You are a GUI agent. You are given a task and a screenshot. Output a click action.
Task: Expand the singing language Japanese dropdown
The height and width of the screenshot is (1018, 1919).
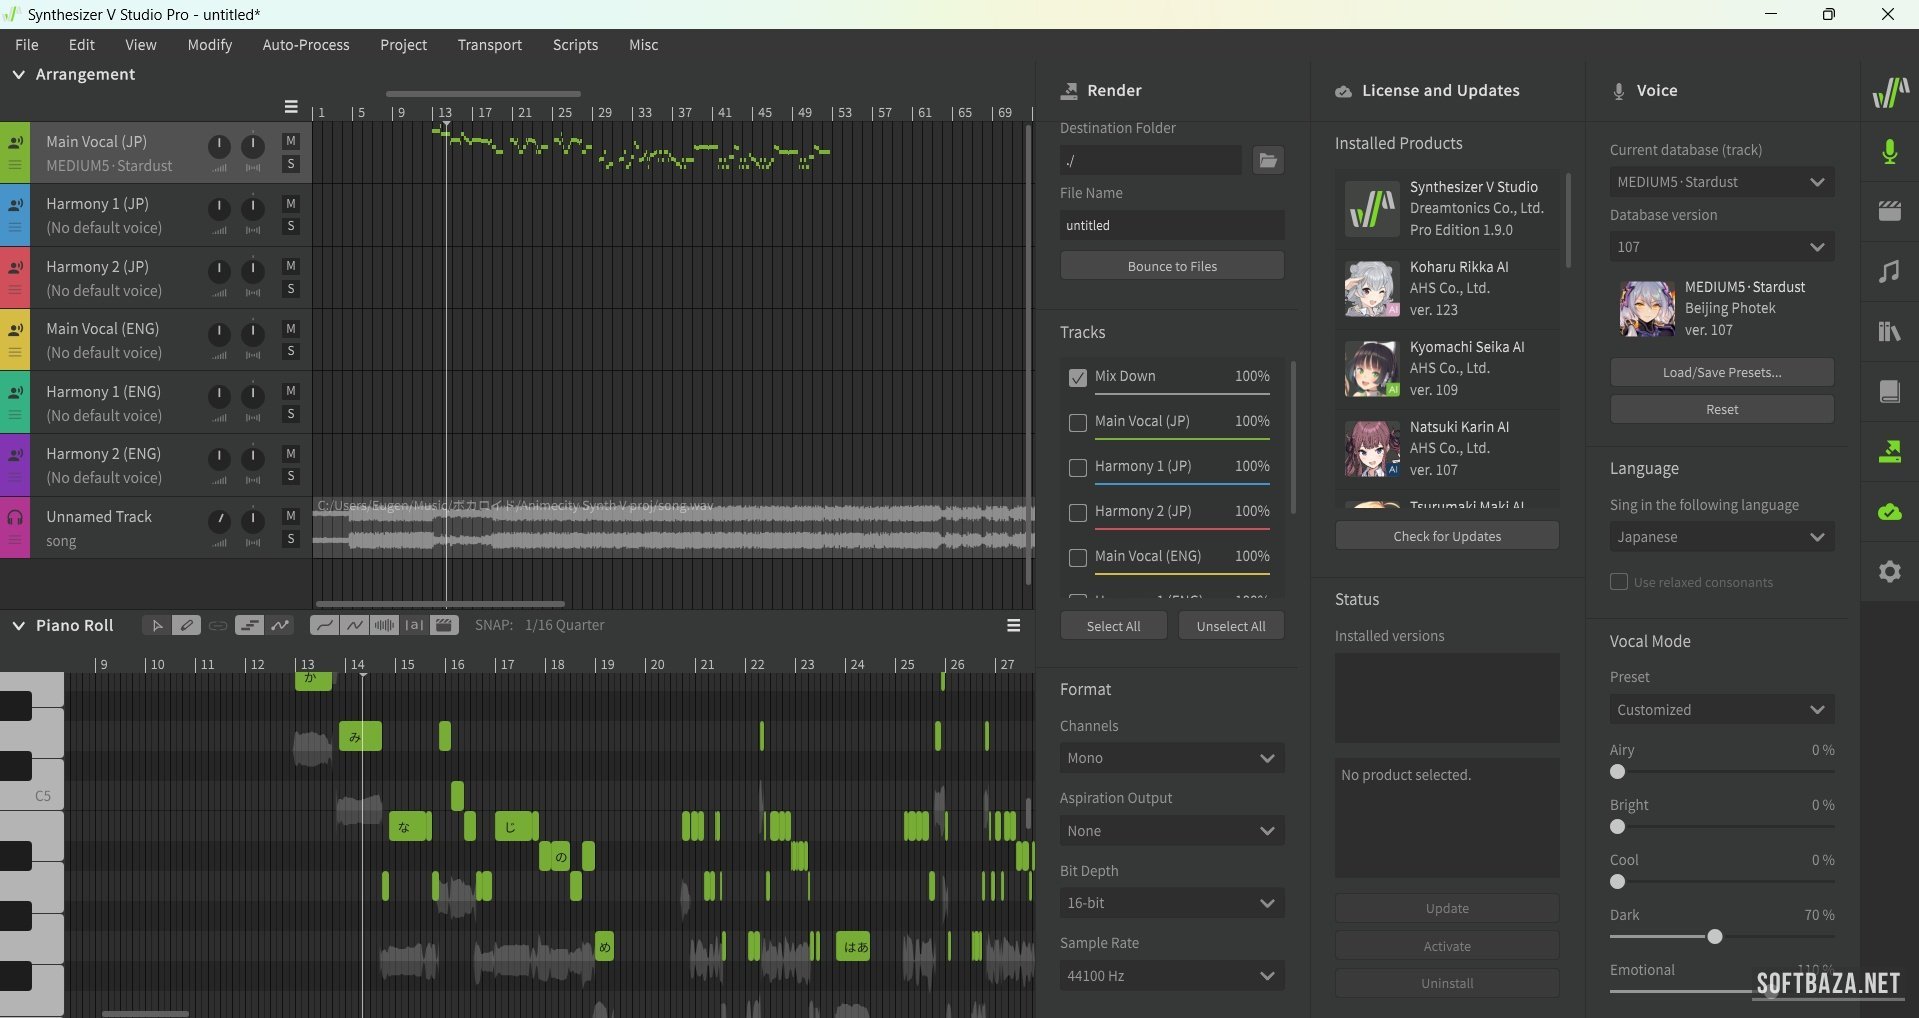(1721, 537)
